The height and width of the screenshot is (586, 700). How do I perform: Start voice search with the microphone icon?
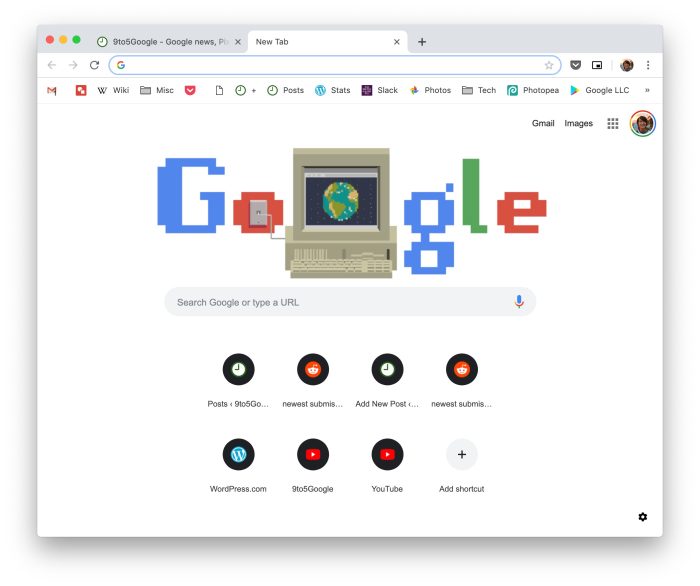click(x=519, y=302)
